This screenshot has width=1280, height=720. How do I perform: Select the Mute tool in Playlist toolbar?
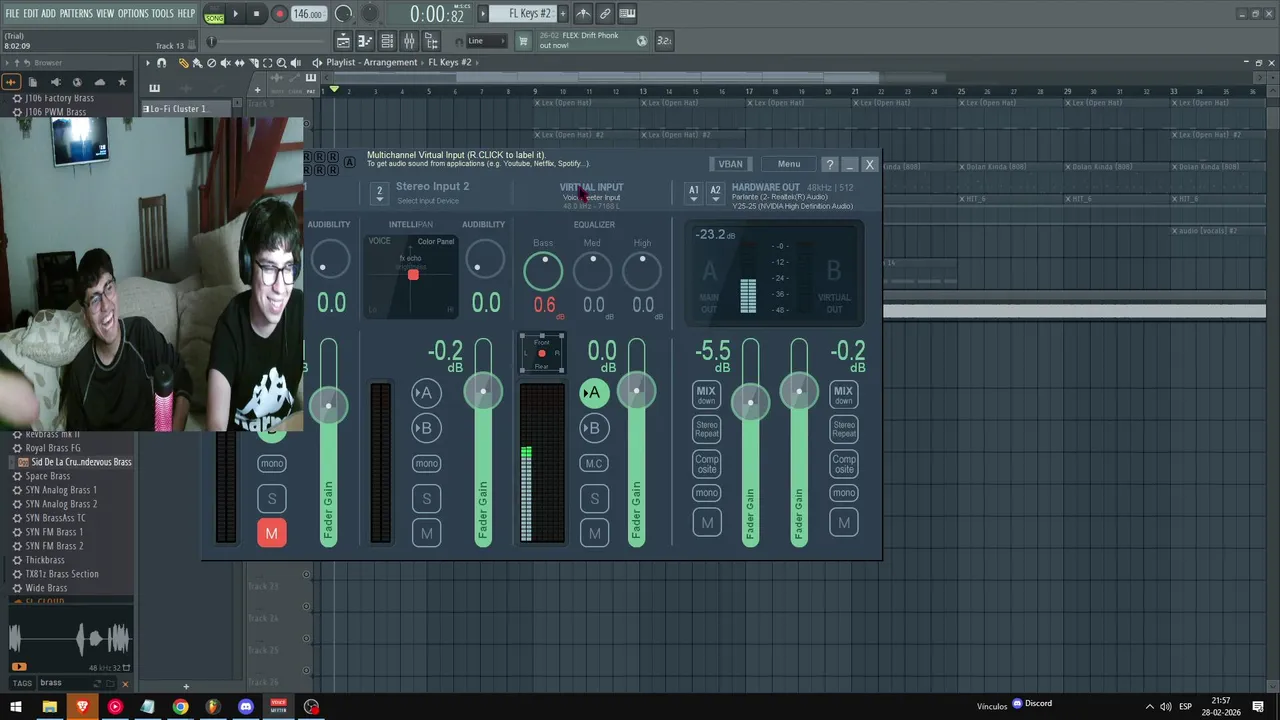(225, 63)
